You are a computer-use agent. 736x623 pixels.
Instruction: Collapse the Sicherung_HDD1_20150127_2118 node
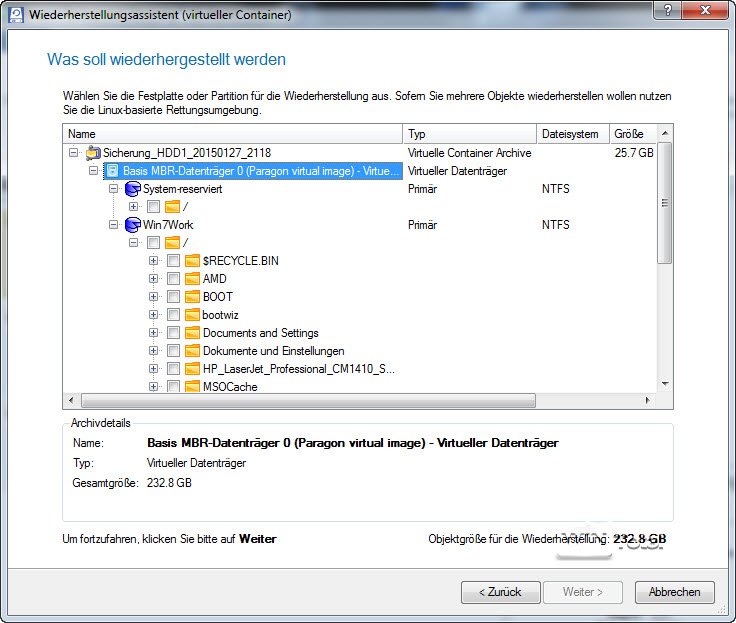click(x=73, y=153)
